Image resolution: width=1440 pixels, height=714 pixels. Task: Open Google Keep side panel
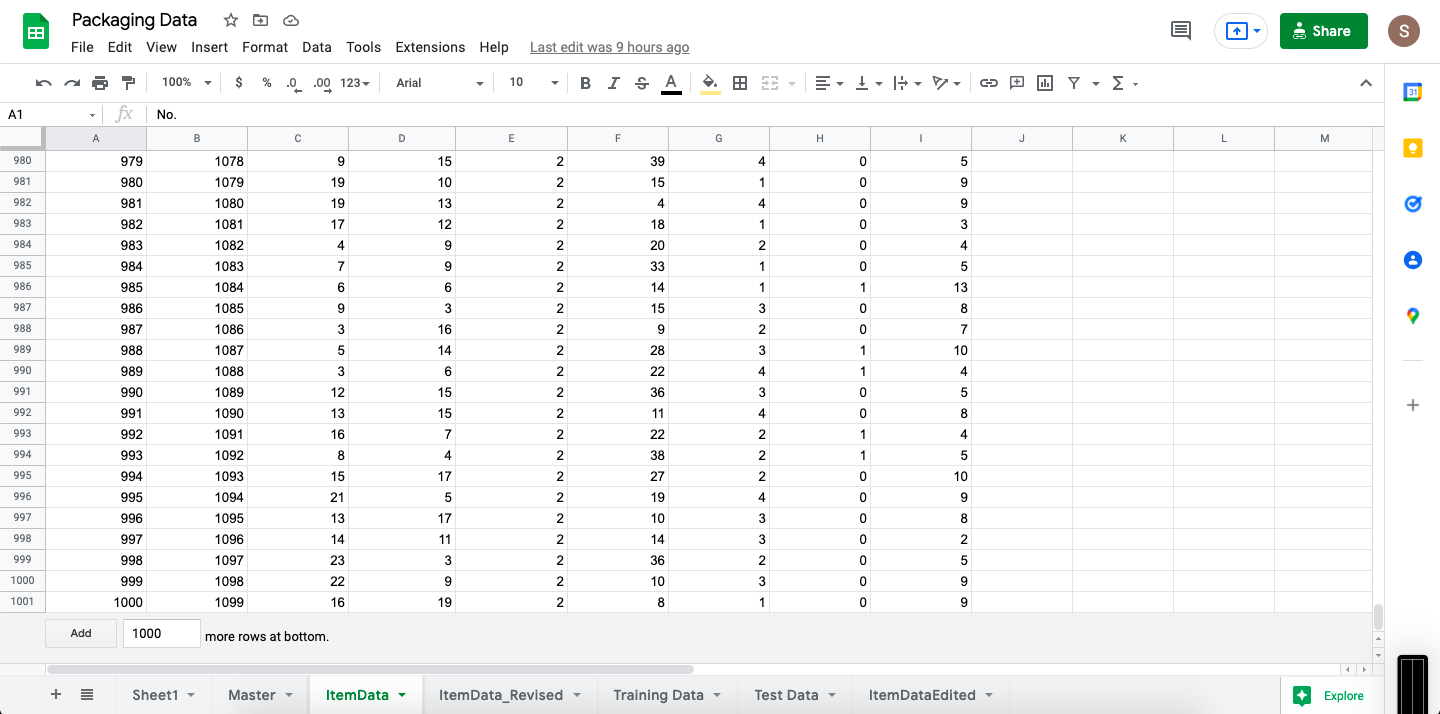click(1413, 148)
